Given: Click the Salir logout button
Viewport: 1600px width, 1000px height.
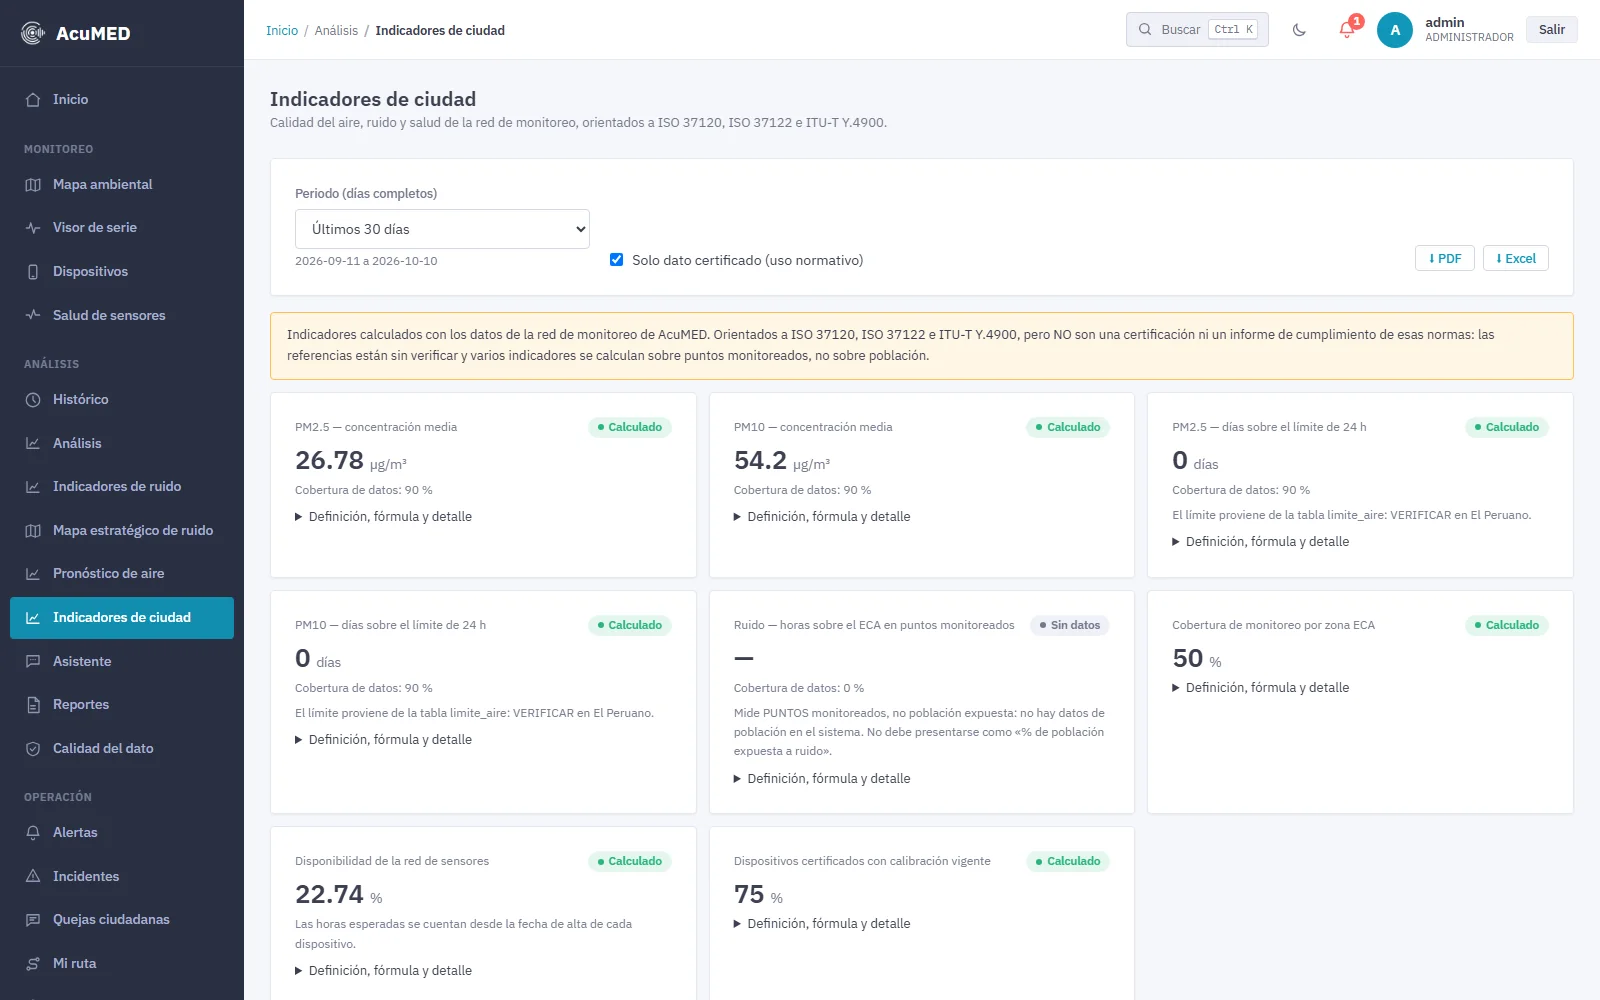Looking at the screenshot, I should coord(1552,30).
